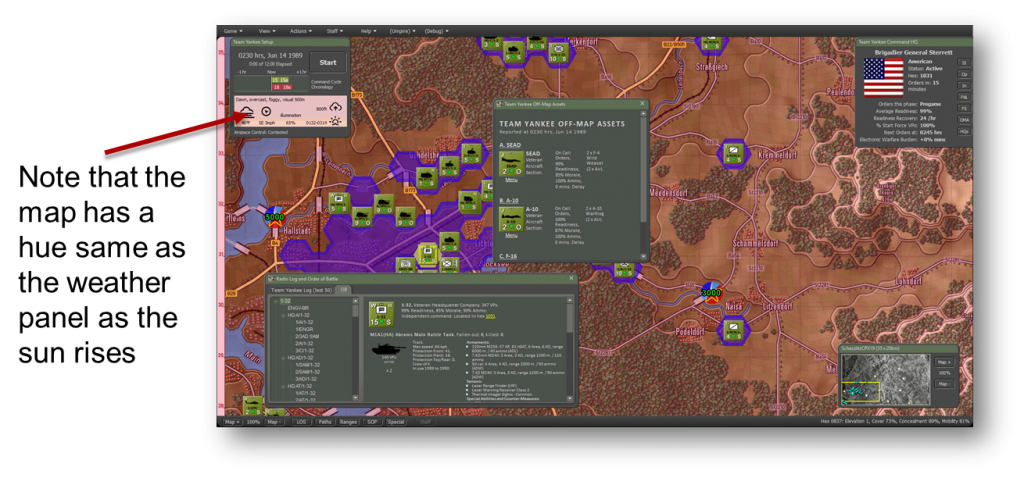This screenshot has height=478, width=1024.
Task: Close the Team Yankee Off-Map Assets window
Action: click(642, 103)
